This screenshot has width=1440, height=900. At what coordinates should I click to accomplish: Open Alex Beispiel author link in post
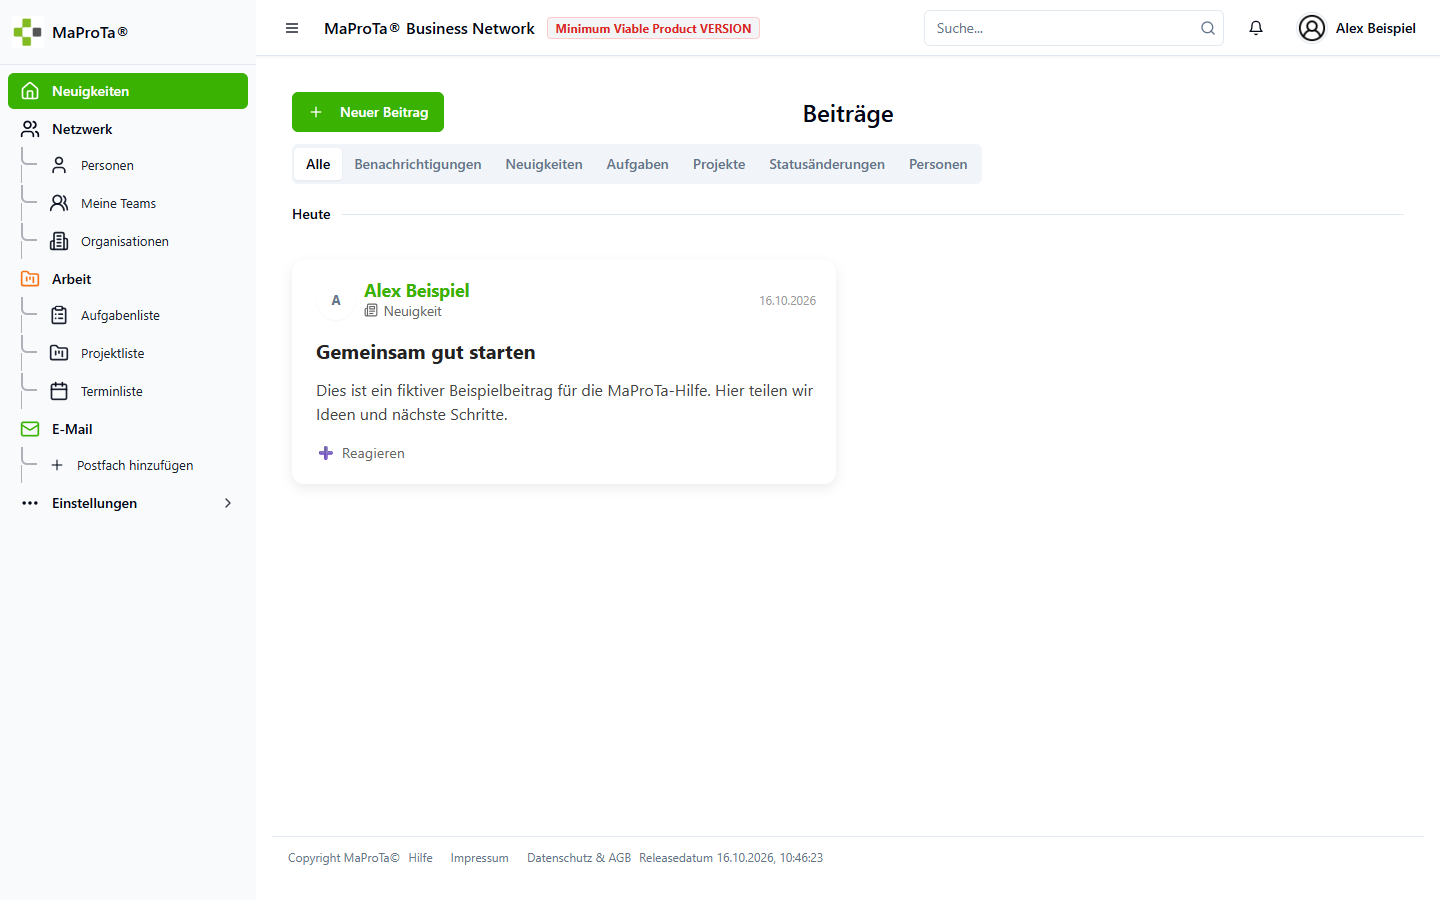click(x=416, y=290)
